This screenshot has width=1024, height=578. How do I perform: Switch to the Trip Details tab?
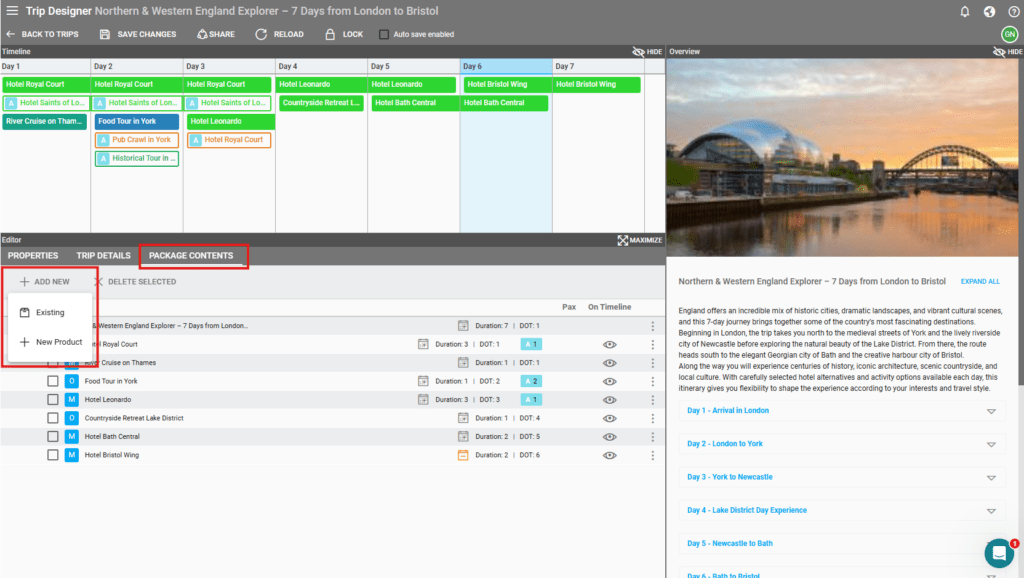pyautogui.click(x=103, y=256)
